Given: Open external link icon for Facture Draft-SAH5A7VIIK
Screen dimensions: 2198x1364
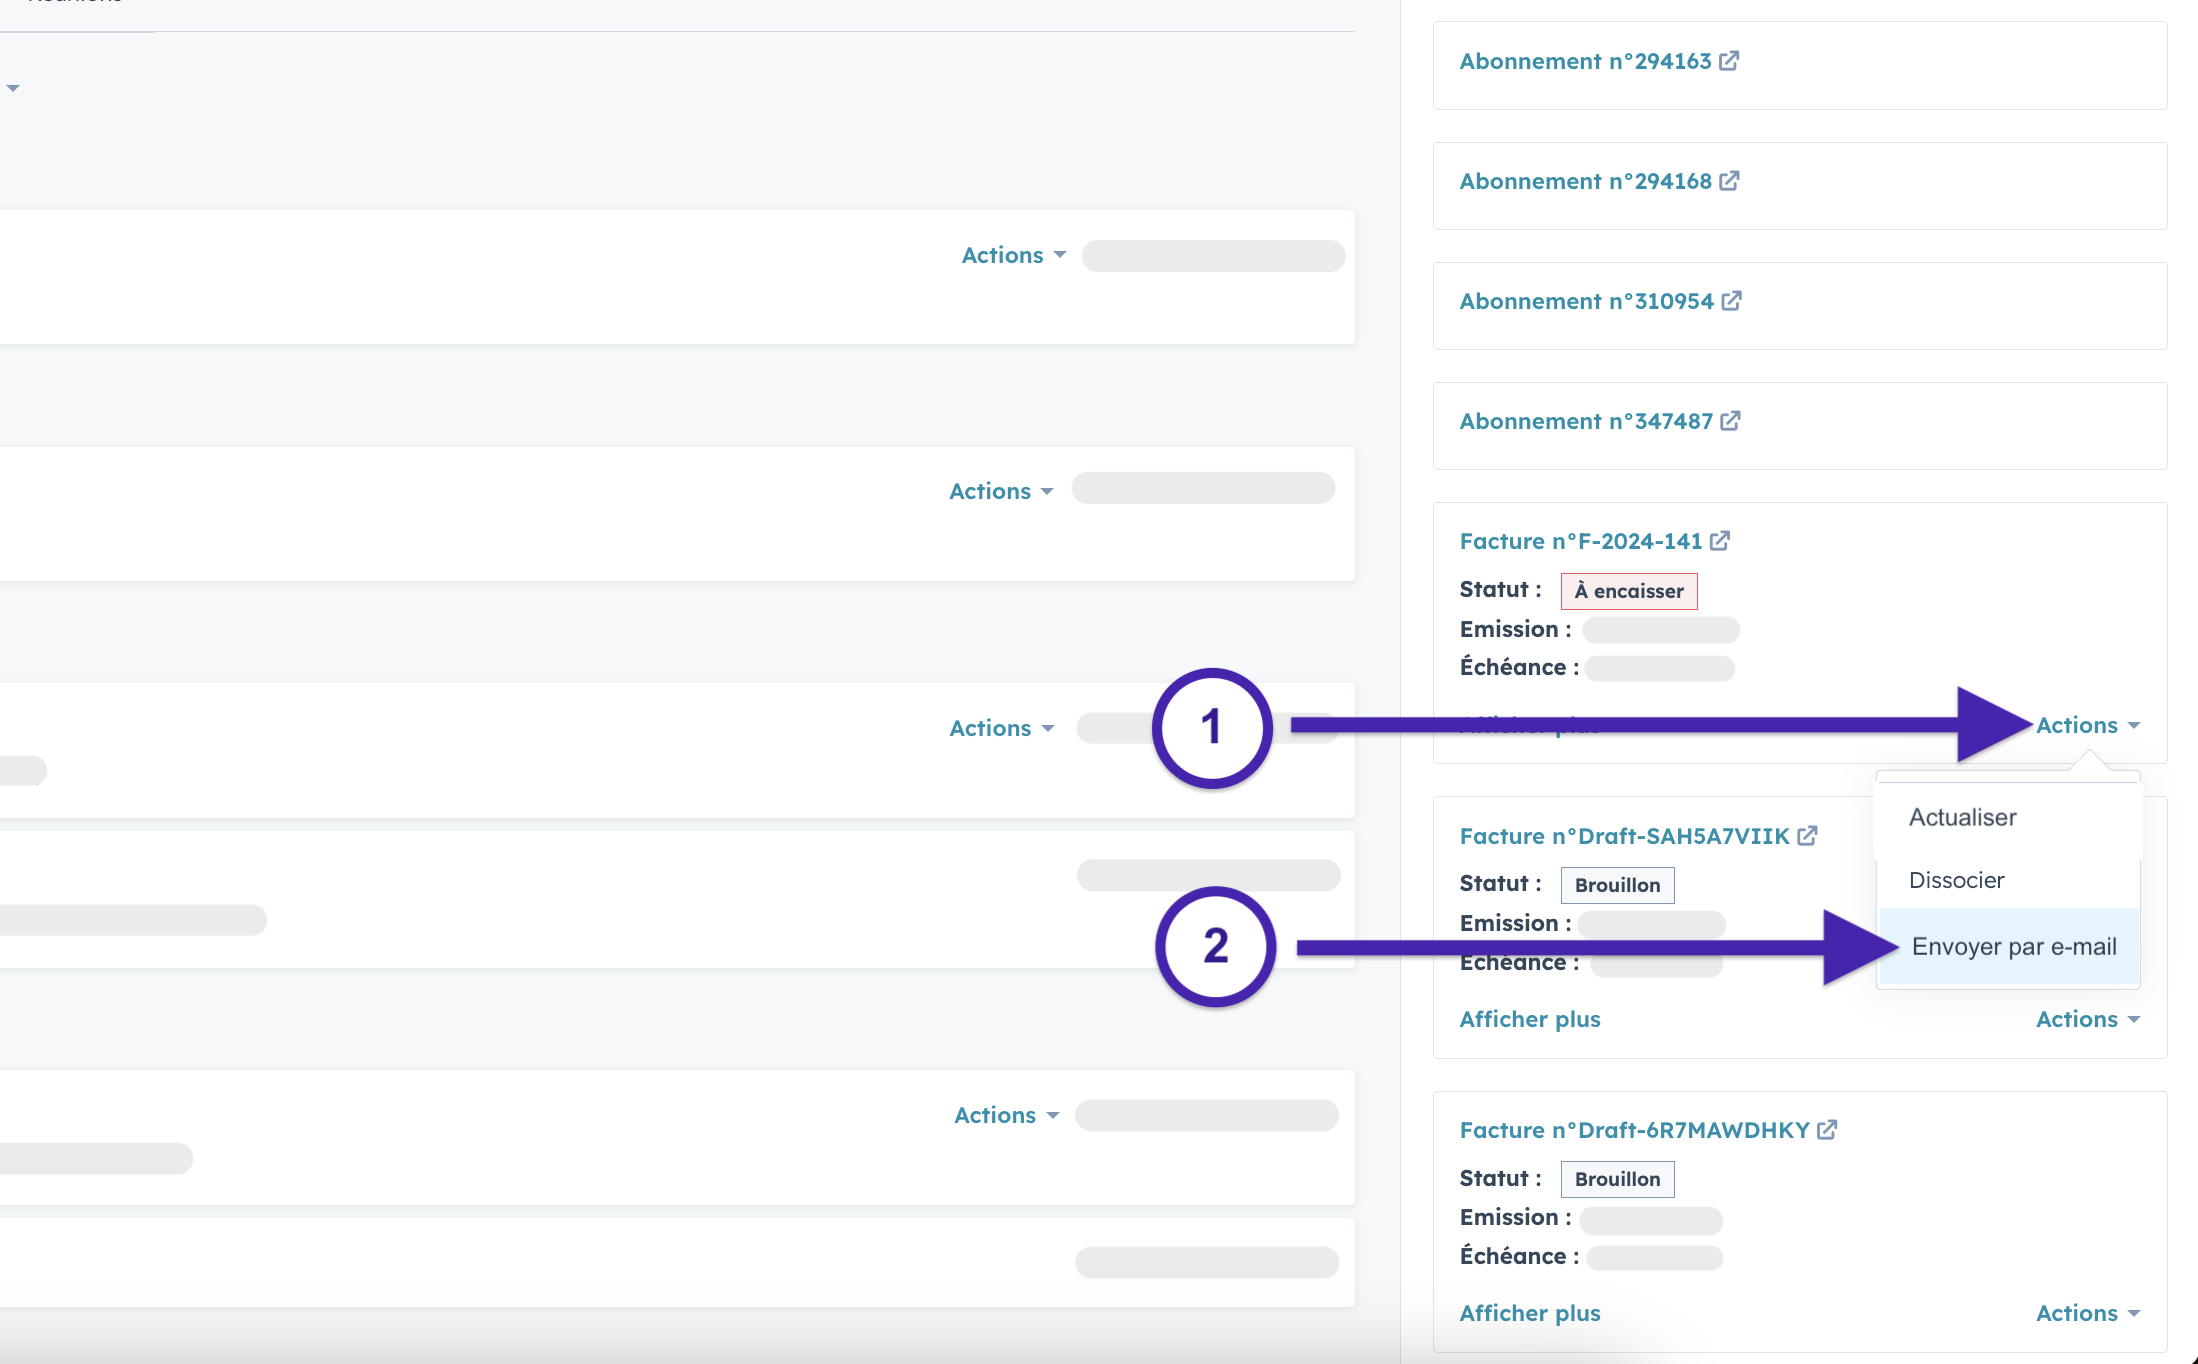Looking at the screenshot, I should [x=1807, y=836].
